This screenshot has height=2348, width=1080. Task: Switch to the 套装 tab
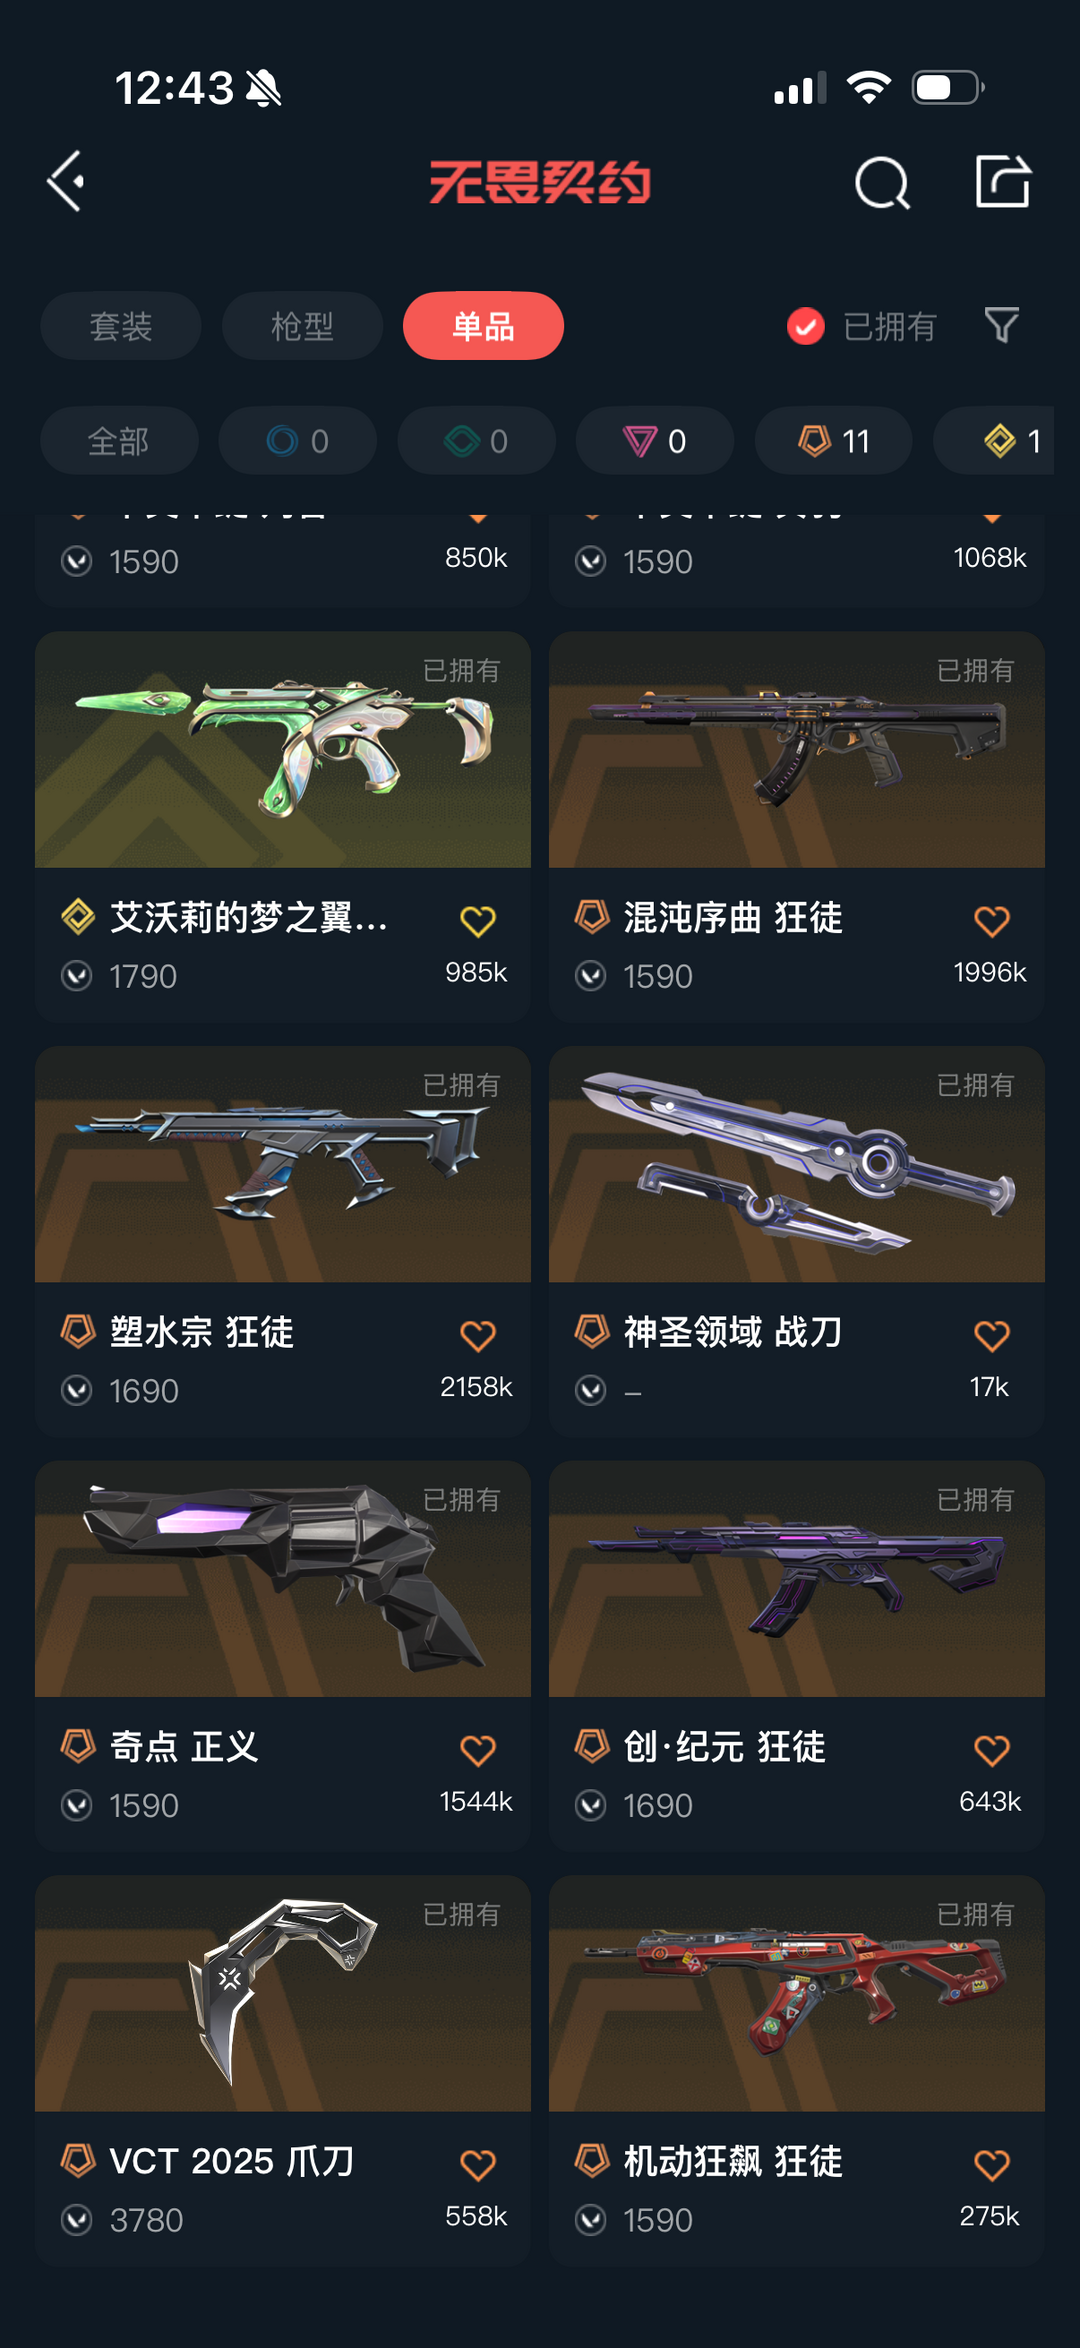point(121,326)
